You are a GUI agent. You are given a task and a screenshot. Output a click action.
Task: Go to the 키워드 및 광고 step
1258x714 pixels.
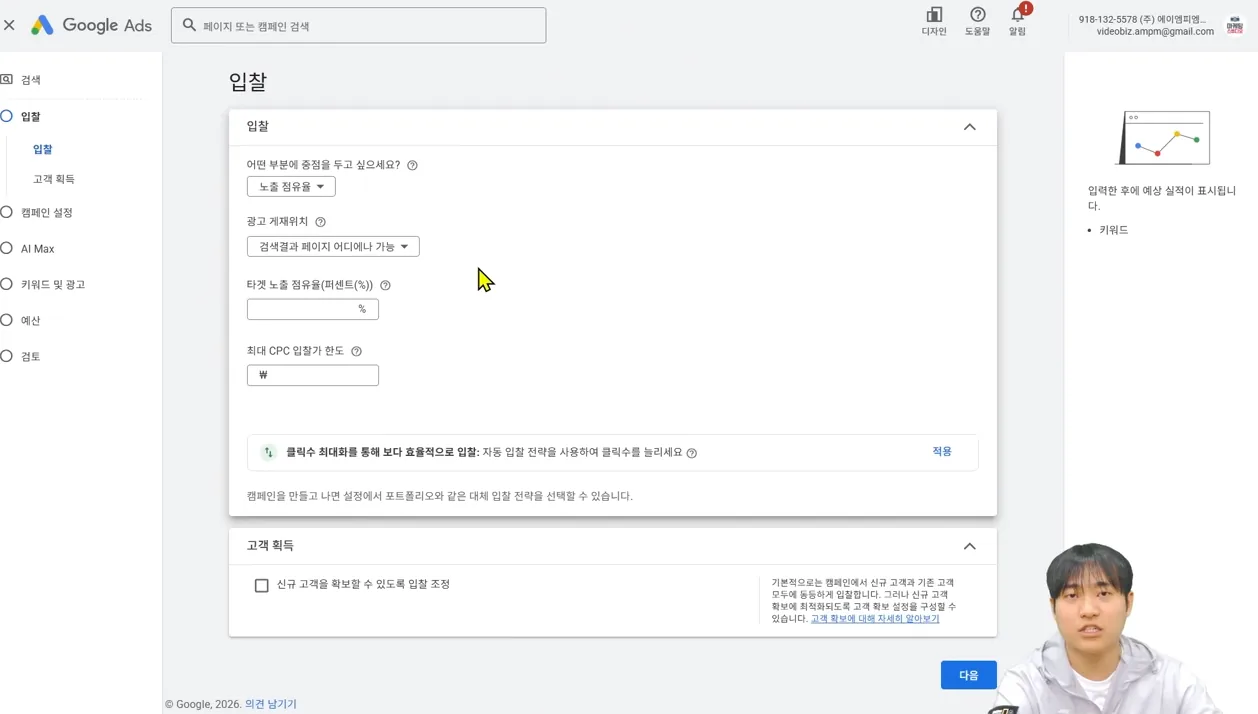[x=53, y=285]
